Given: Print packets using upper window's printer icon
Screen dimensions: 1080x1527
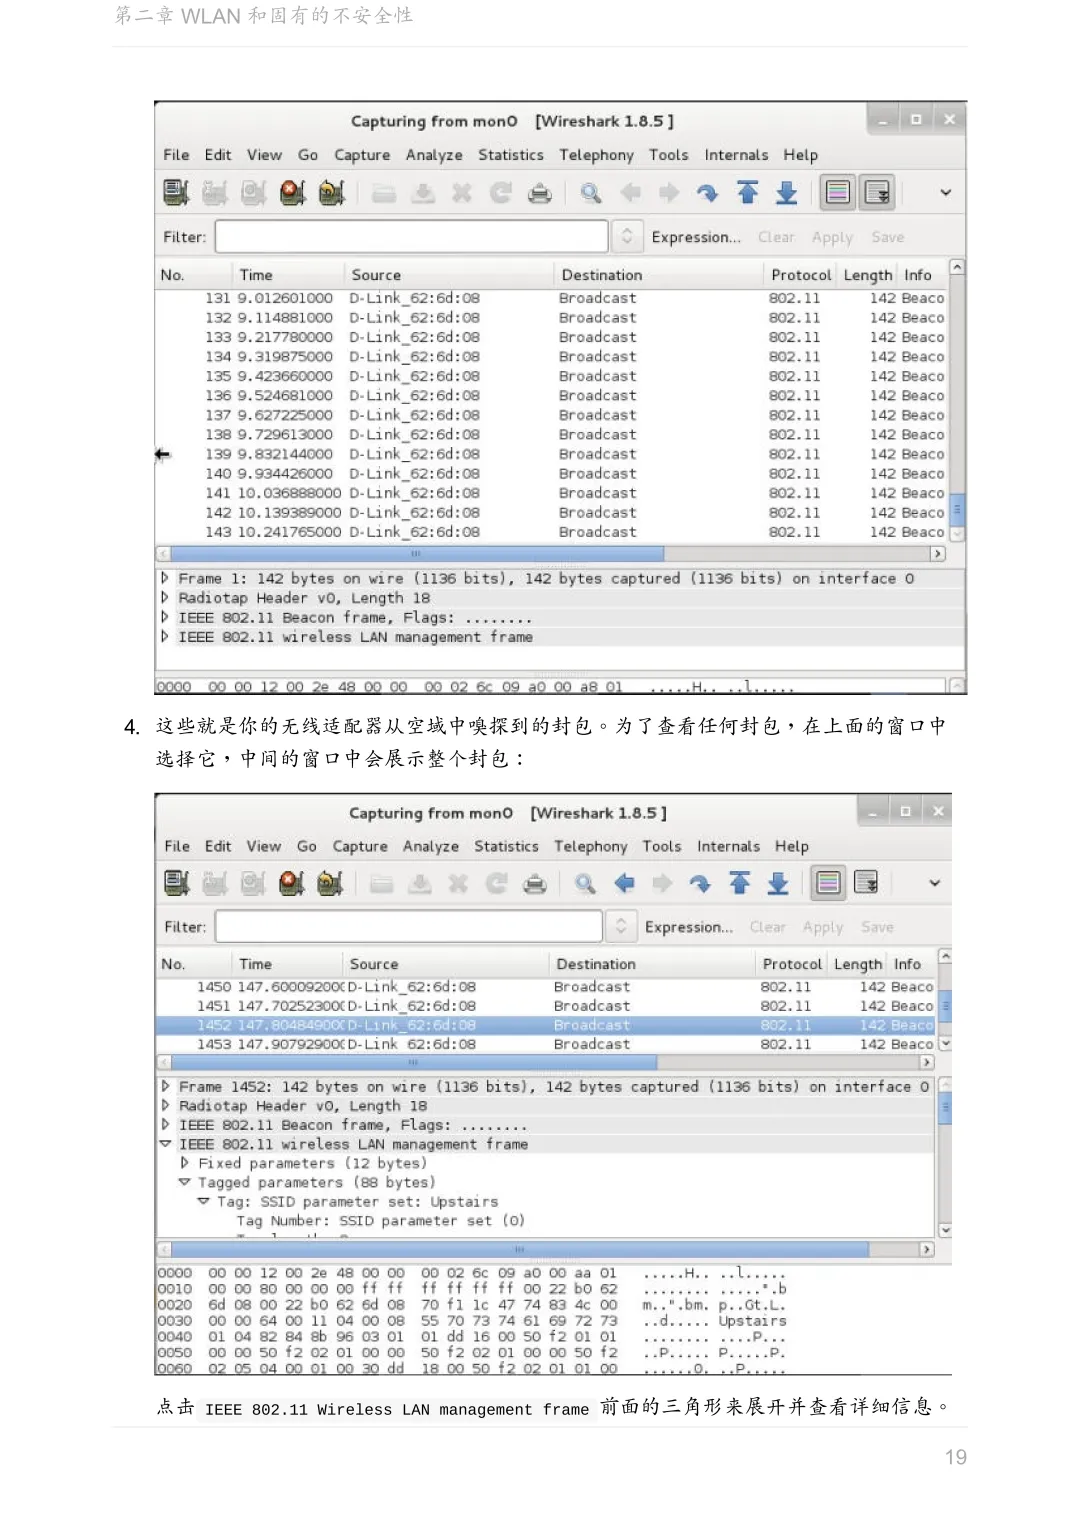Looking at the screenshot, I should [x=539, y=193].
